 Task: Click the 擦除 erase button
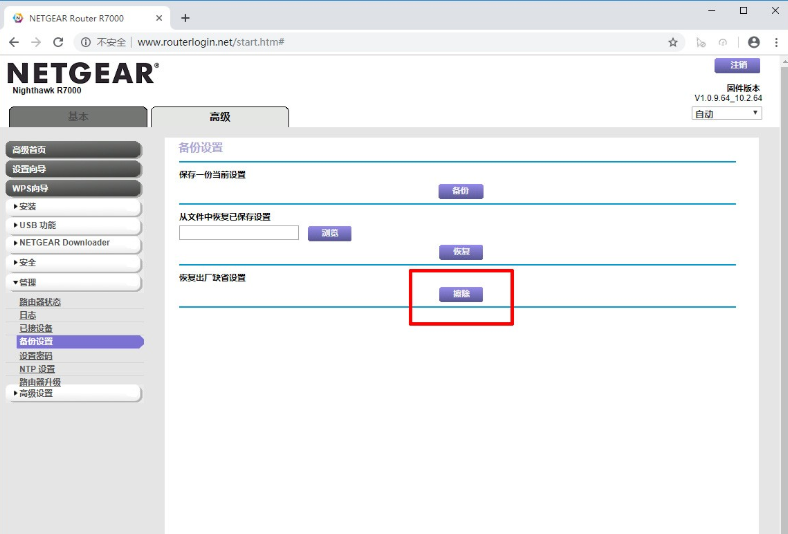[x=461, y=294]
